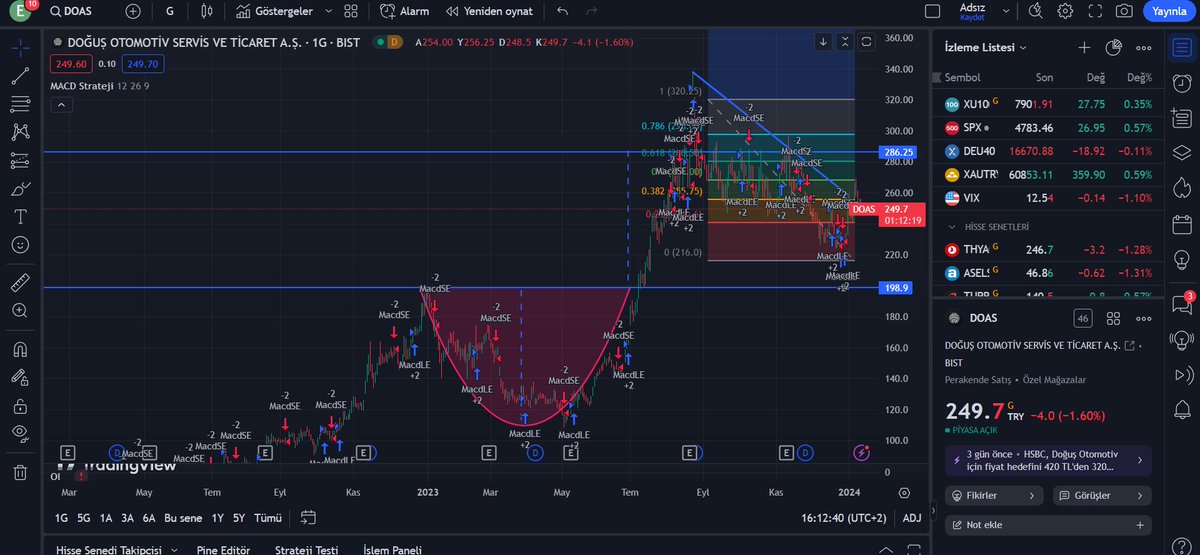Screen dimensions: 1200x555
Task: Toggle lock all drawing tools
Action: click(x=20, y=406)
